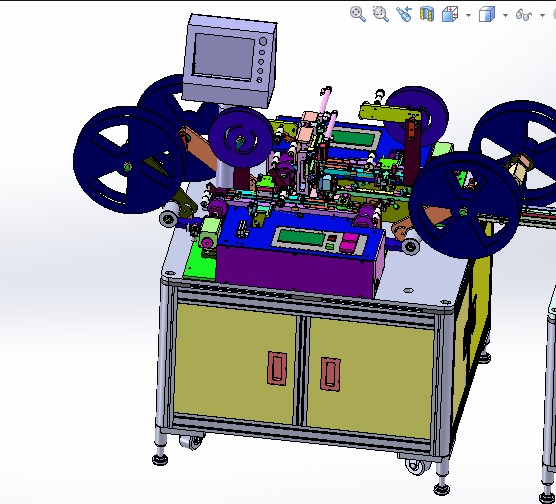Select the left yellow cabinet door
The width and height of the screenshot is (556, 504).
pos(234,363)
